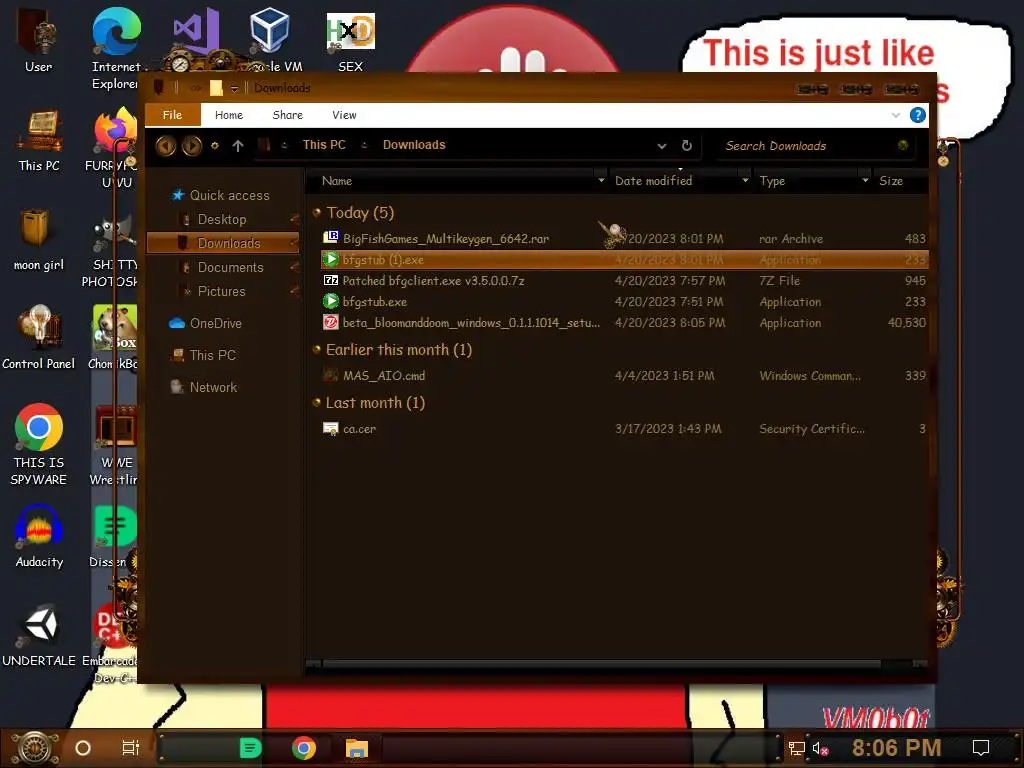
Task: Open the Internet Explorer desktop shortcut
Action: tap(116, 49)
